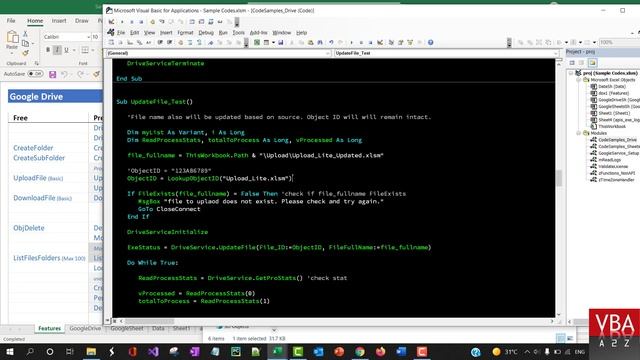This screenshot has height=360, width=640.
Task: Open the PowerPoint taskbar icon
Action: [339, 351]
